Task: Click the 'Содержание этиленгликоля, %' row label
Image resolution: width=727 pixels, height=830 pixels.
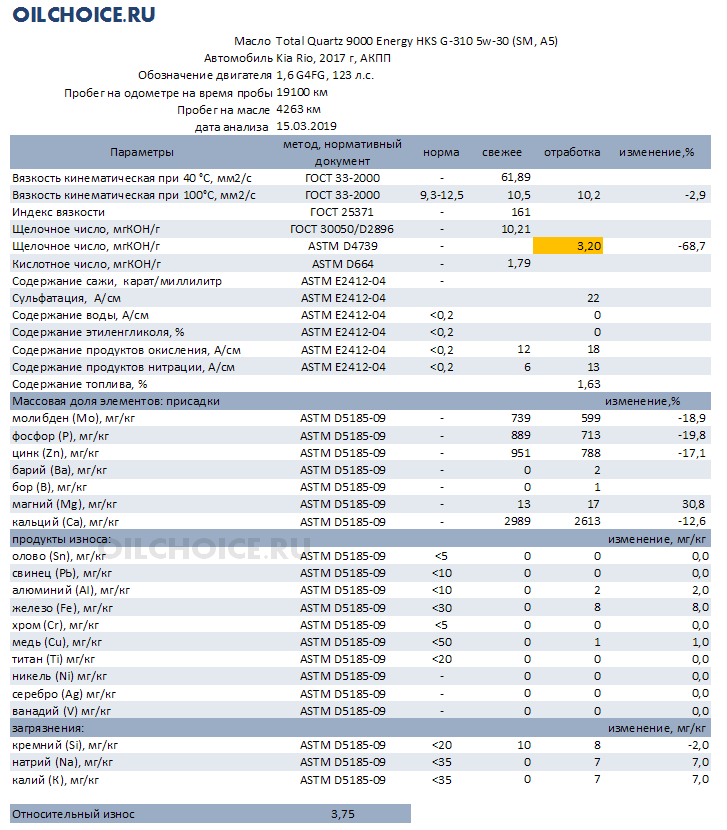Action: tap(98, 332)
